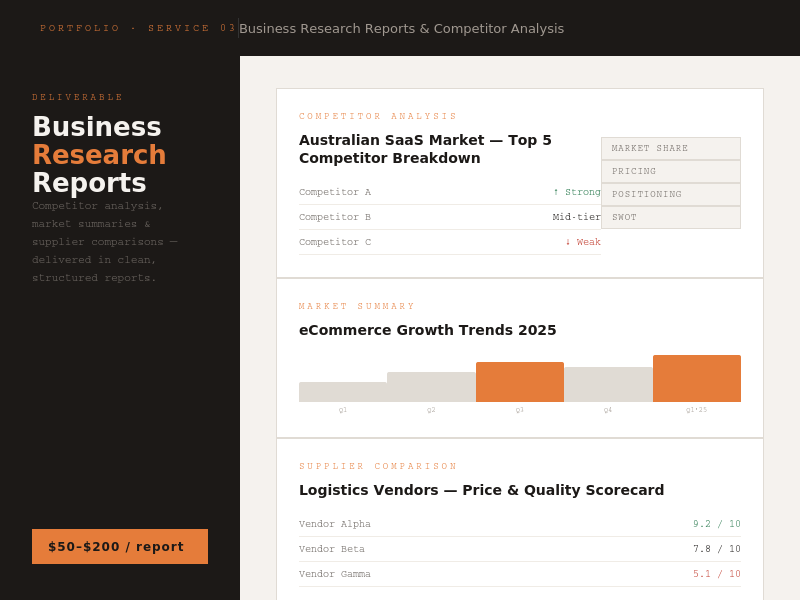Select the Competitor B row

pos(449,217)
